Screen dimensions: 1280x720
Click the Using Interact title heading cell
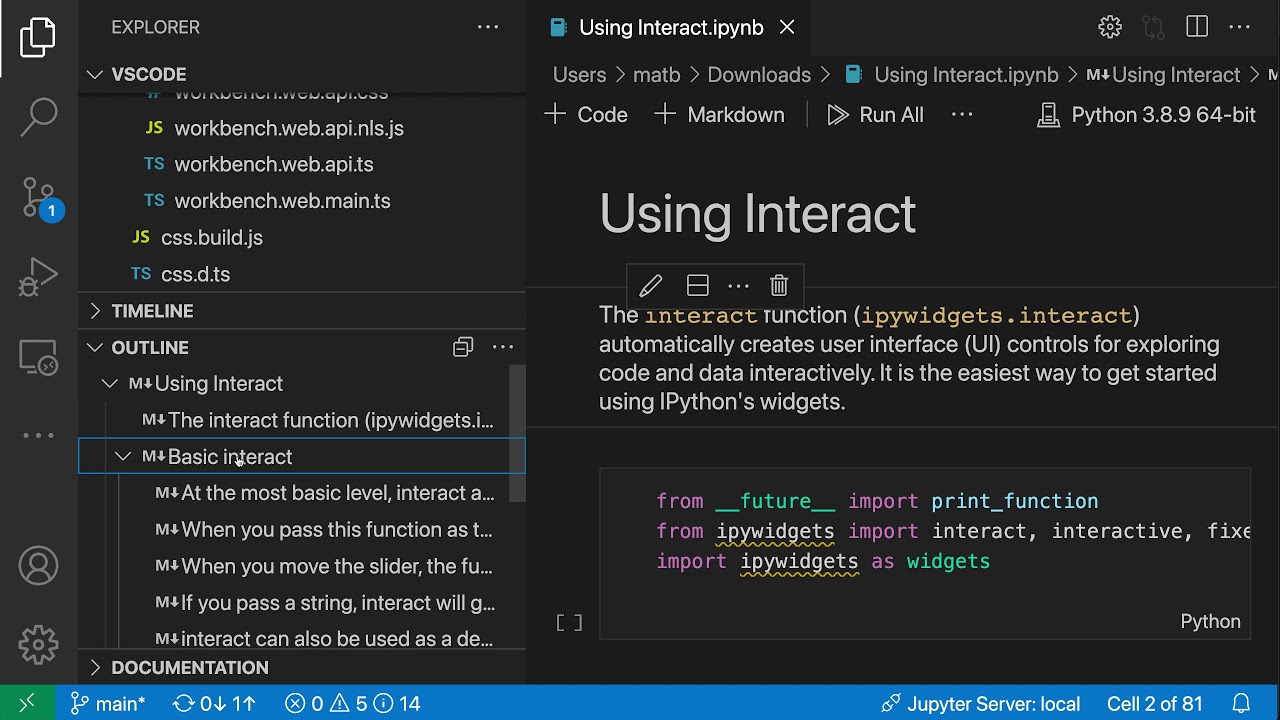click(x=757, y=213)
